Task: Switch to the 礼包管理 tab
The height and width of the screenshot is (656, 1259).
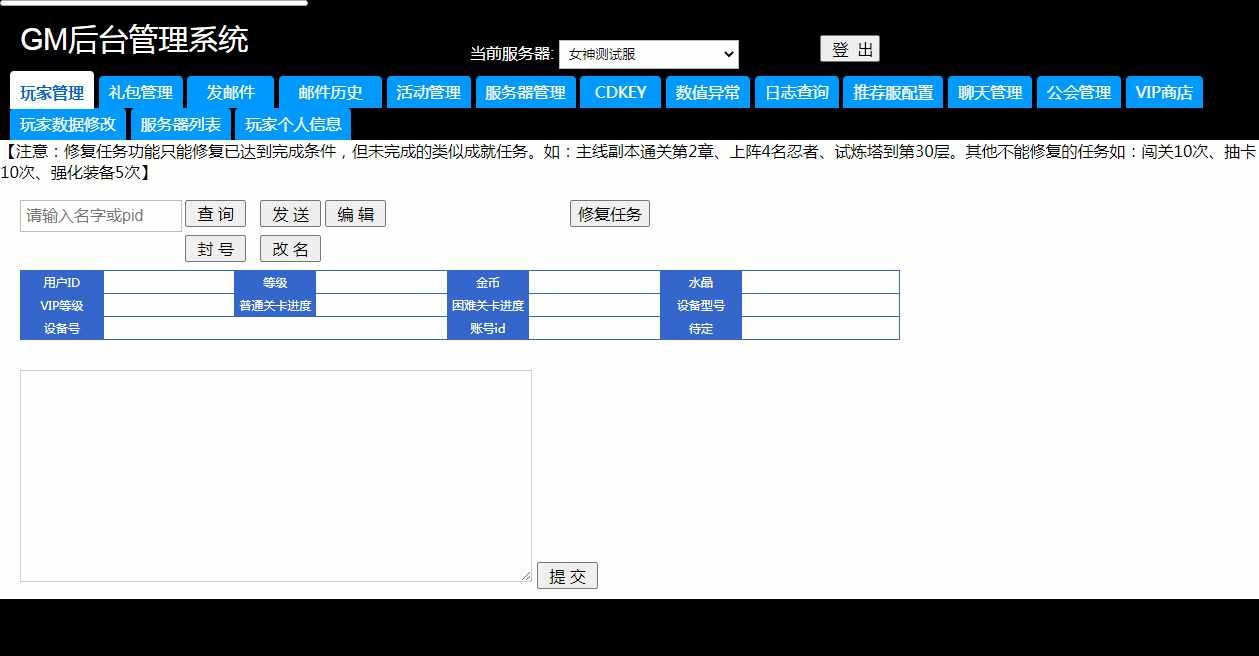Action: (141, 92)
